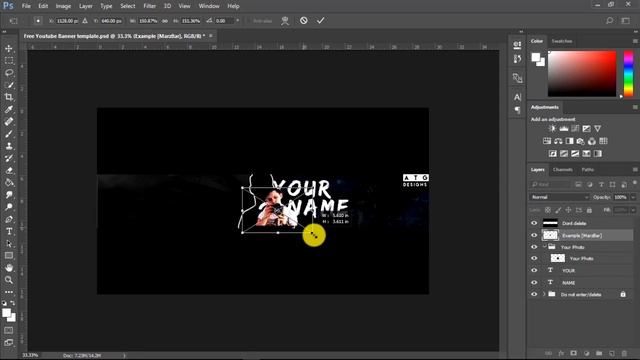Hide the NAME text layer
The height and width of the screenshot is (360, 640).
point(534,282)
